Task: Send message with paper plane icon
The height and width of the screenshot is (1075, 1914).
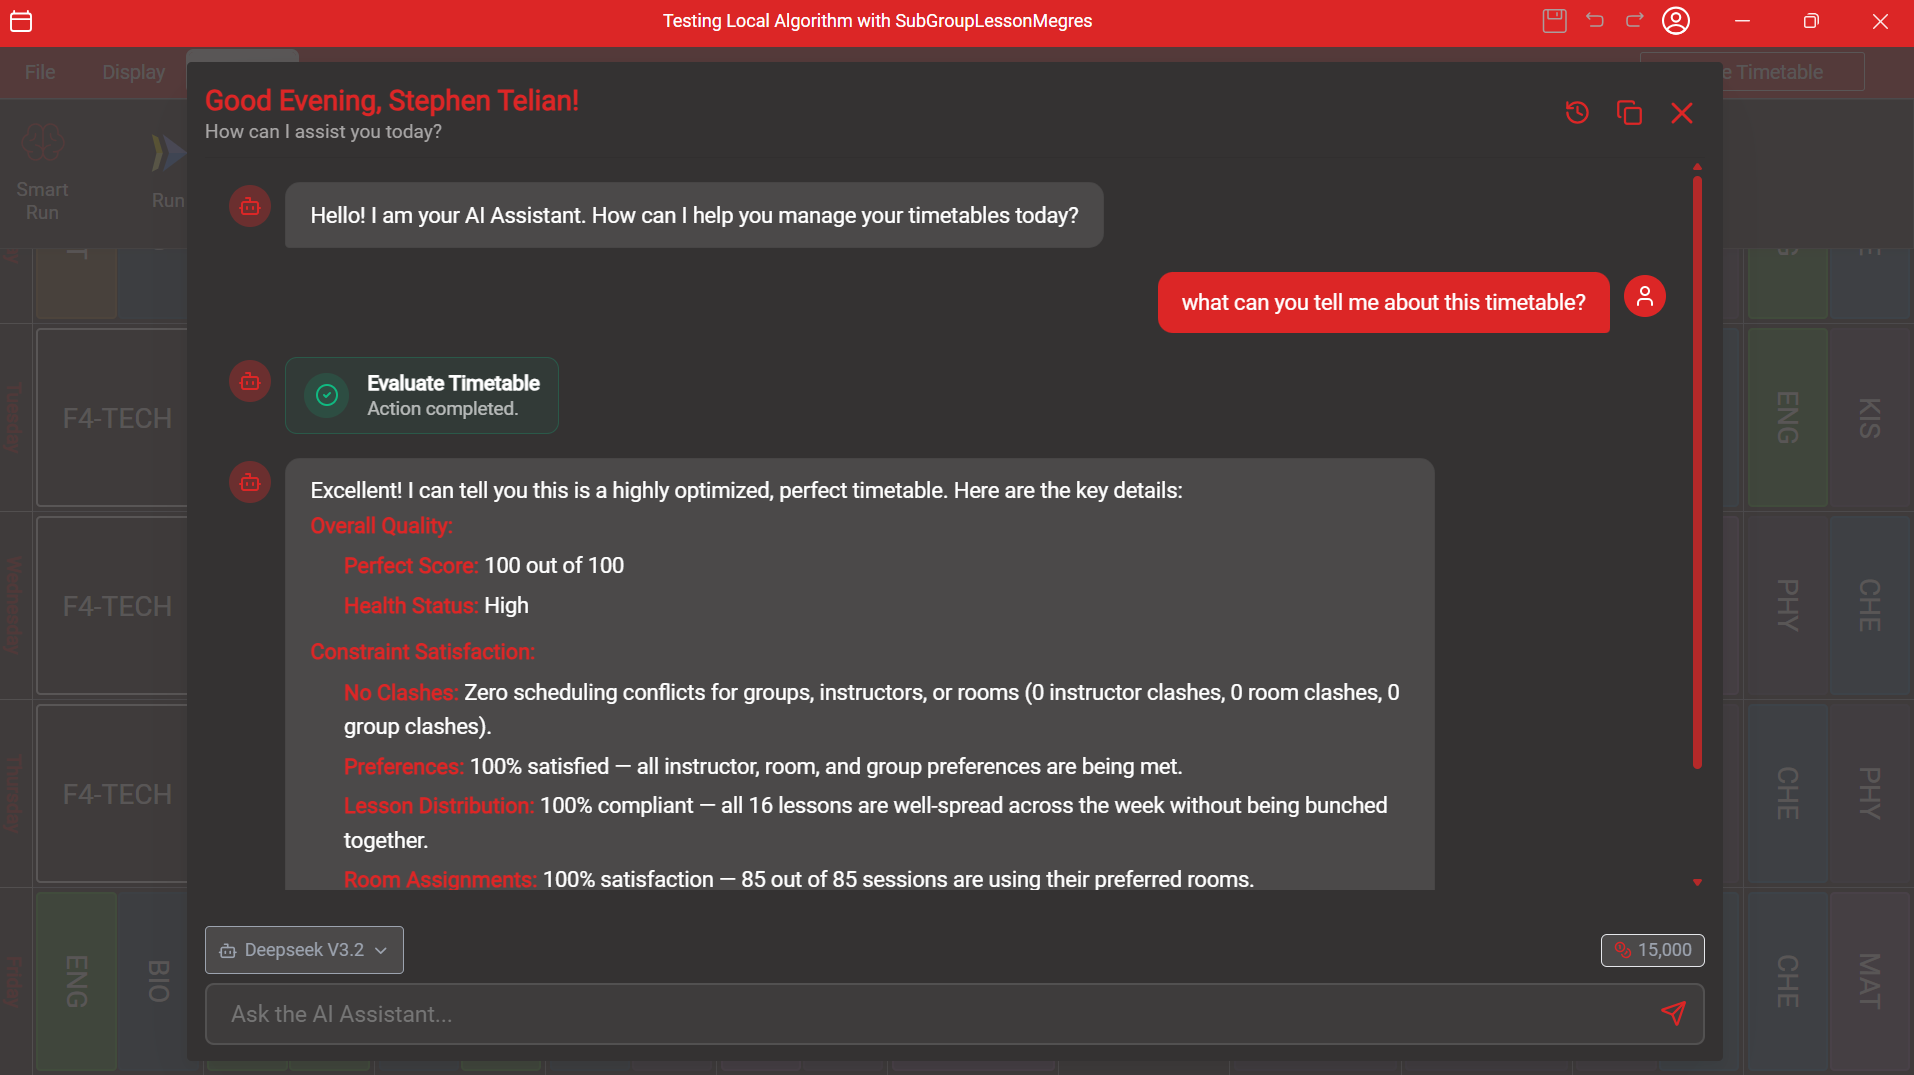Action: [x=1673, y=1013]
